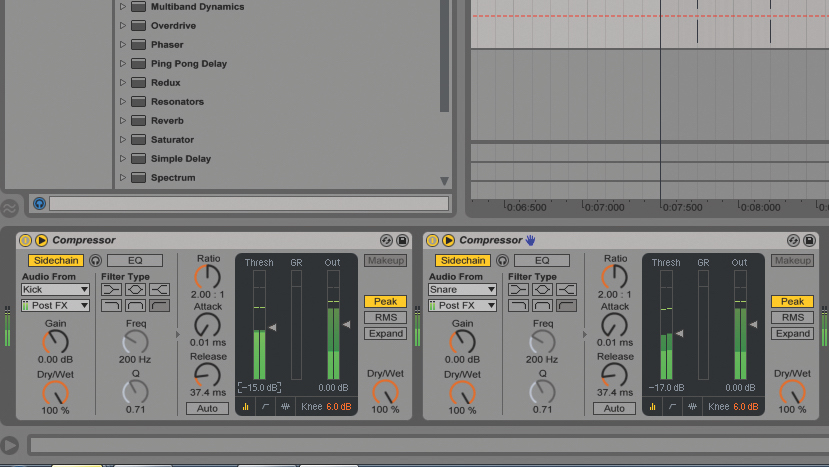Open Audio From Kick dropdown
The width and height of the screenshot is (829, 467).
pos(56,289)
